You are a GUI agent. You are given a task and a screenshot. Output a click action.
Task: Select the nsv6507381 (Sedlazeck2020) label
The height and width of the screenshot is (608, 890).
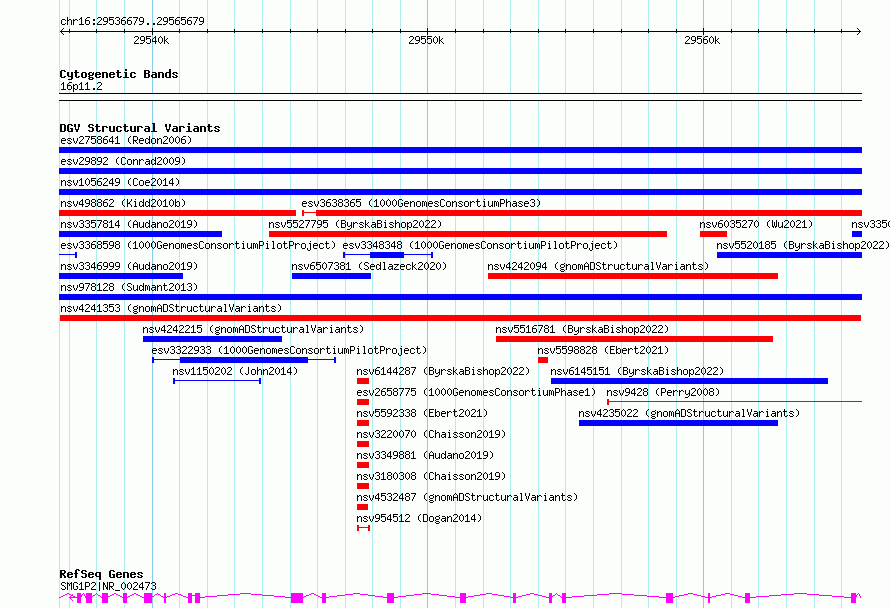tap(369, 266)
